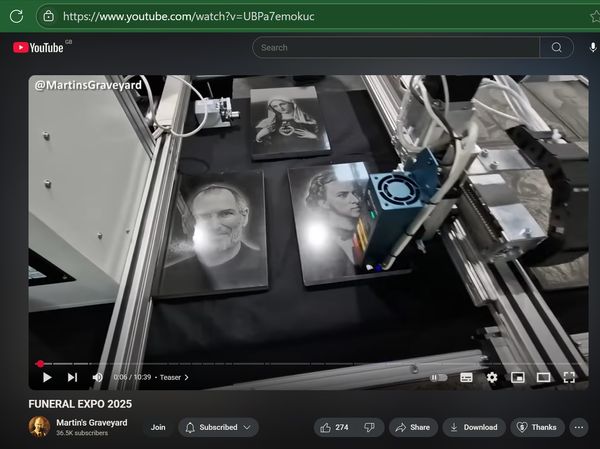Open the Subscribed notification dropdown

point(218,427)
